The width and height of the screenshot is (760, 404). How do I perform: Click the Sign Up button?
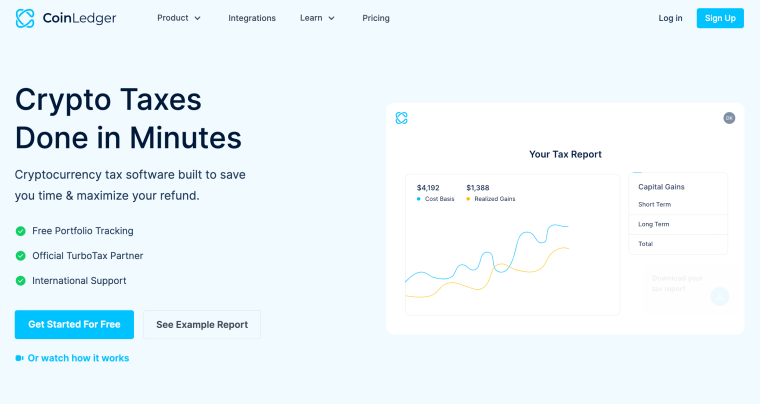[x=720, y=18]
